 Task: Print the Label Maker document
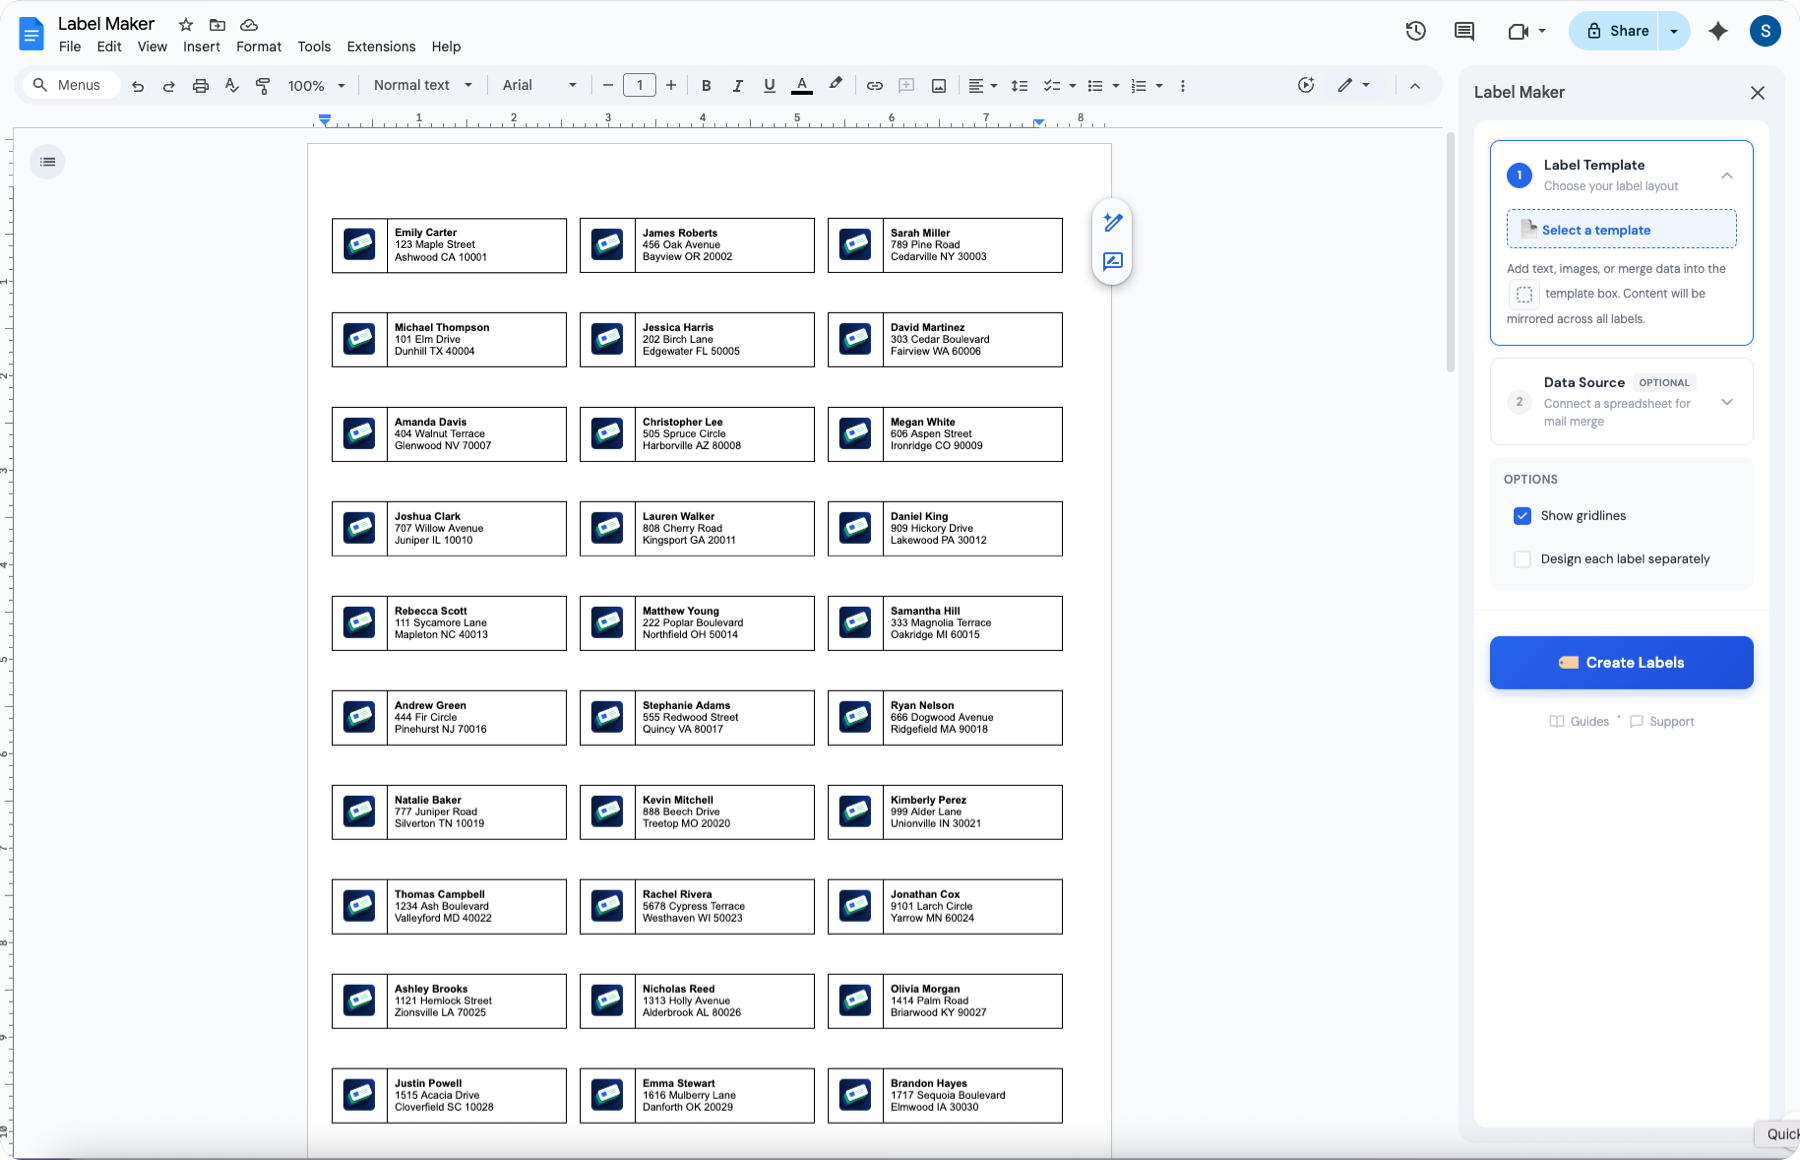[x=200, y=85]
